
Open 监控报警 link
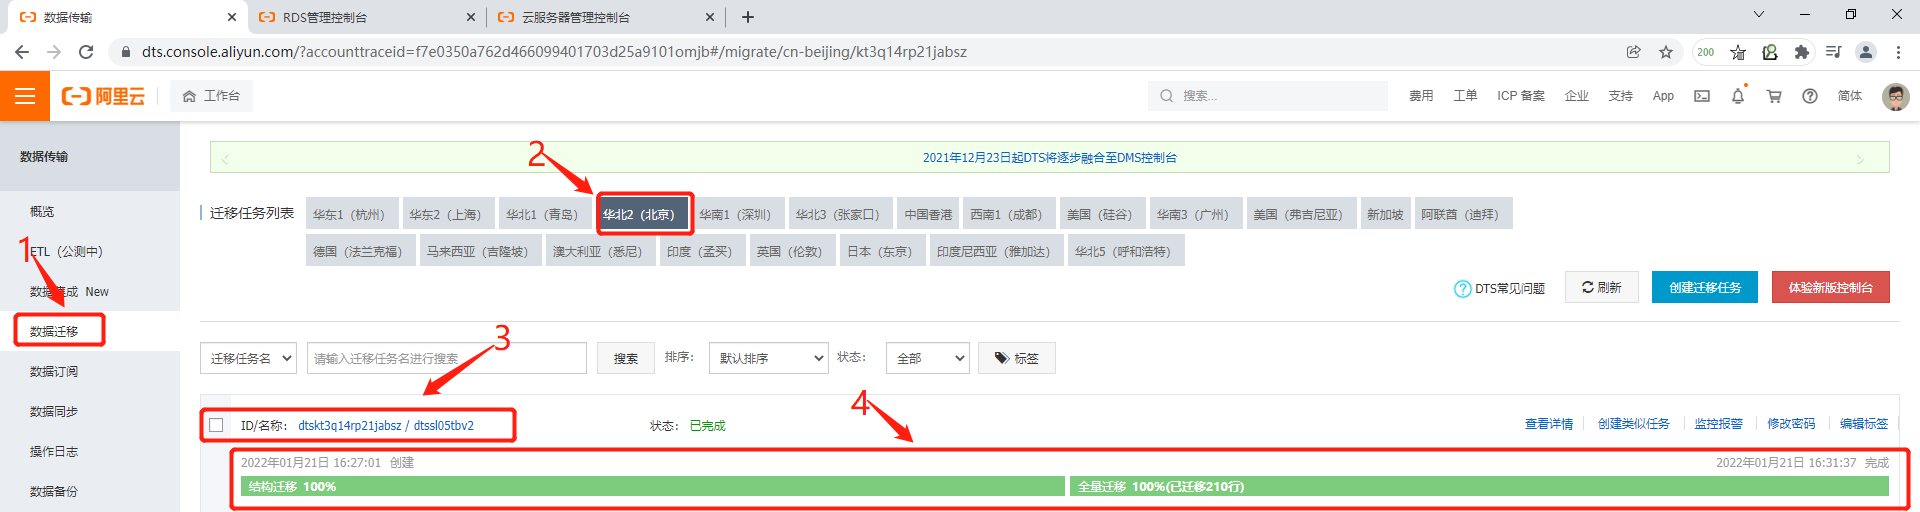[x=1718, y=424]
